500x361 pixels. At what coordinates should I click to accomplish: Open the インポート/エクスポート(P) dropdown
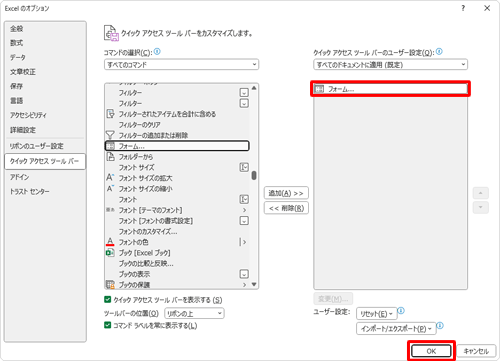point(396,329)
